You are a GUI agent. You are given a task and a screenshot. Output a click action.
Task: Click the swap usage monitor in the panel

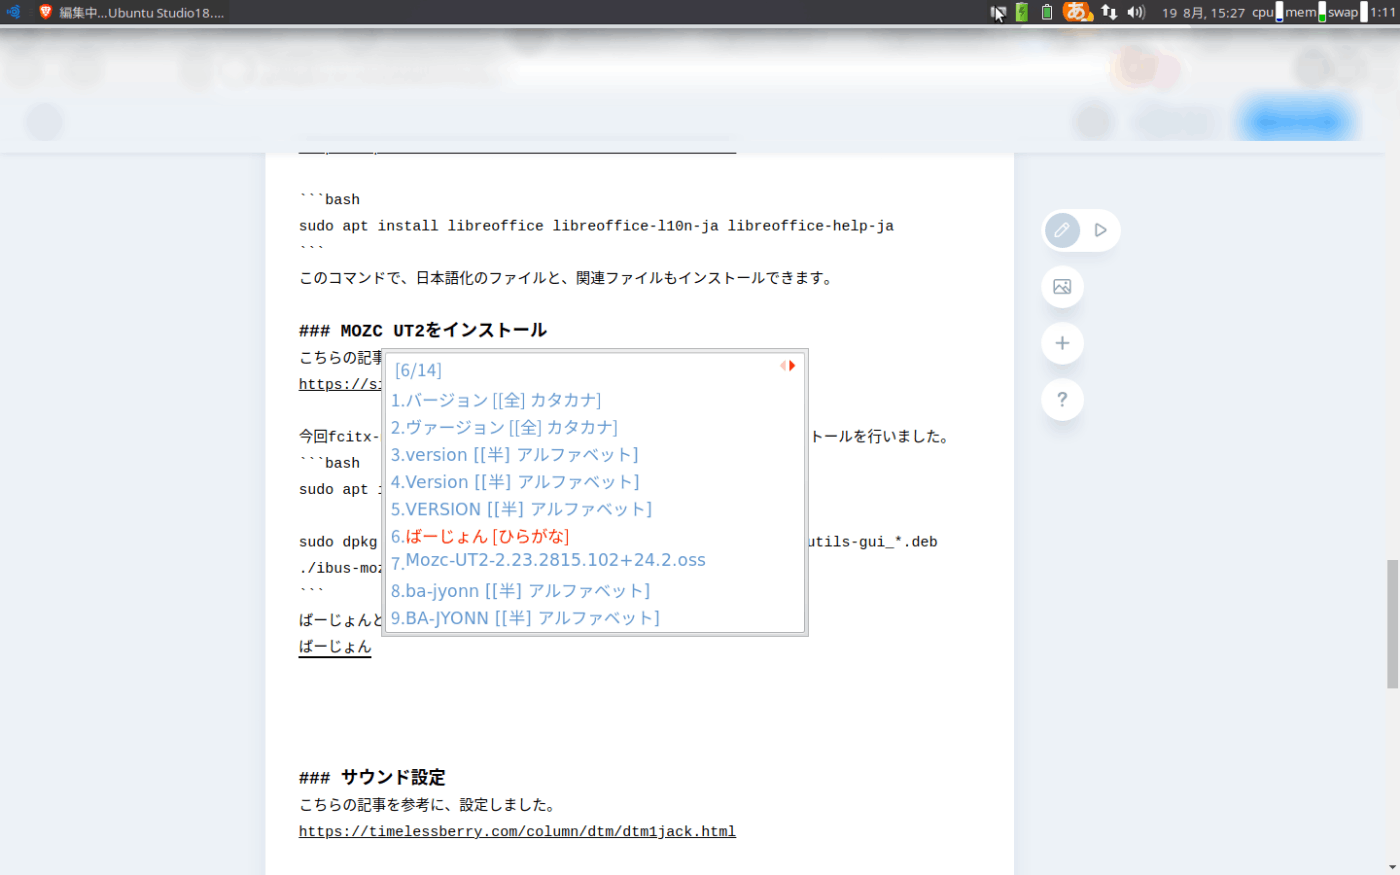(x=1347, y=12)
